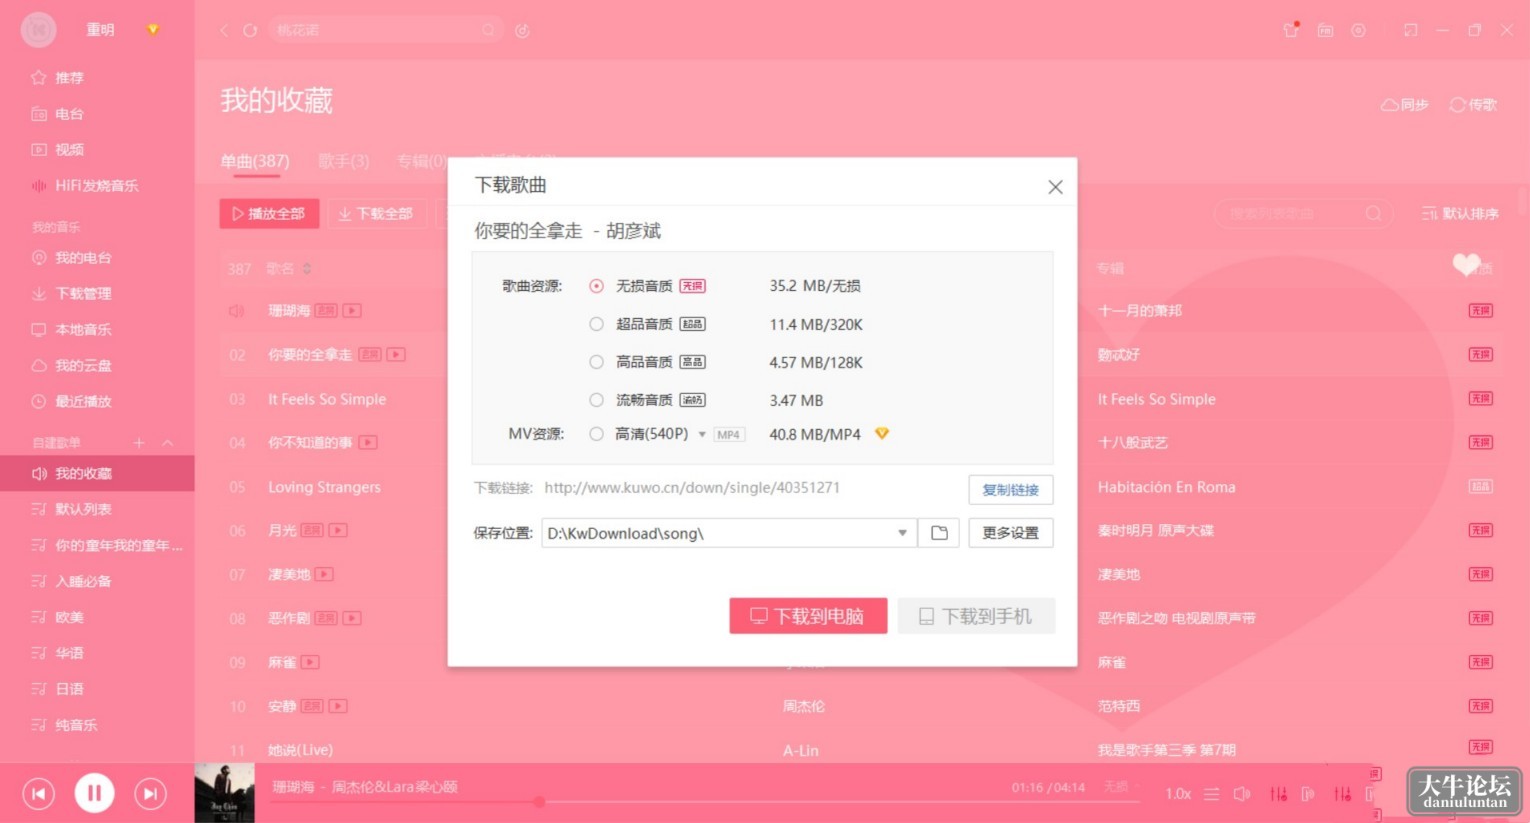This screenshot has height=823, width=1530.
Task: Click the top search input field
Action: coord(385,30)
